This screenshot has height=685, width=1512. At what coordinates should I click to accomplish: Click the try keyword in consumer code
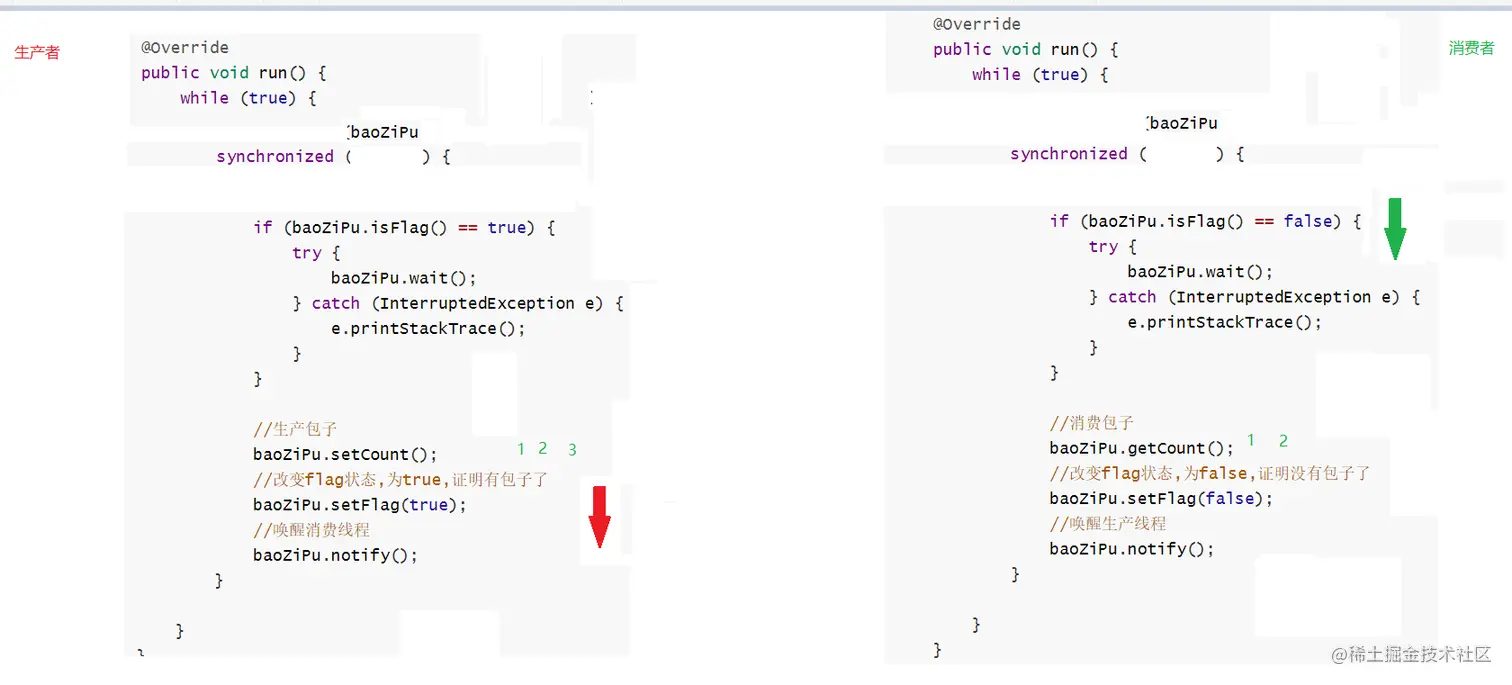(x=1103, y=247)
